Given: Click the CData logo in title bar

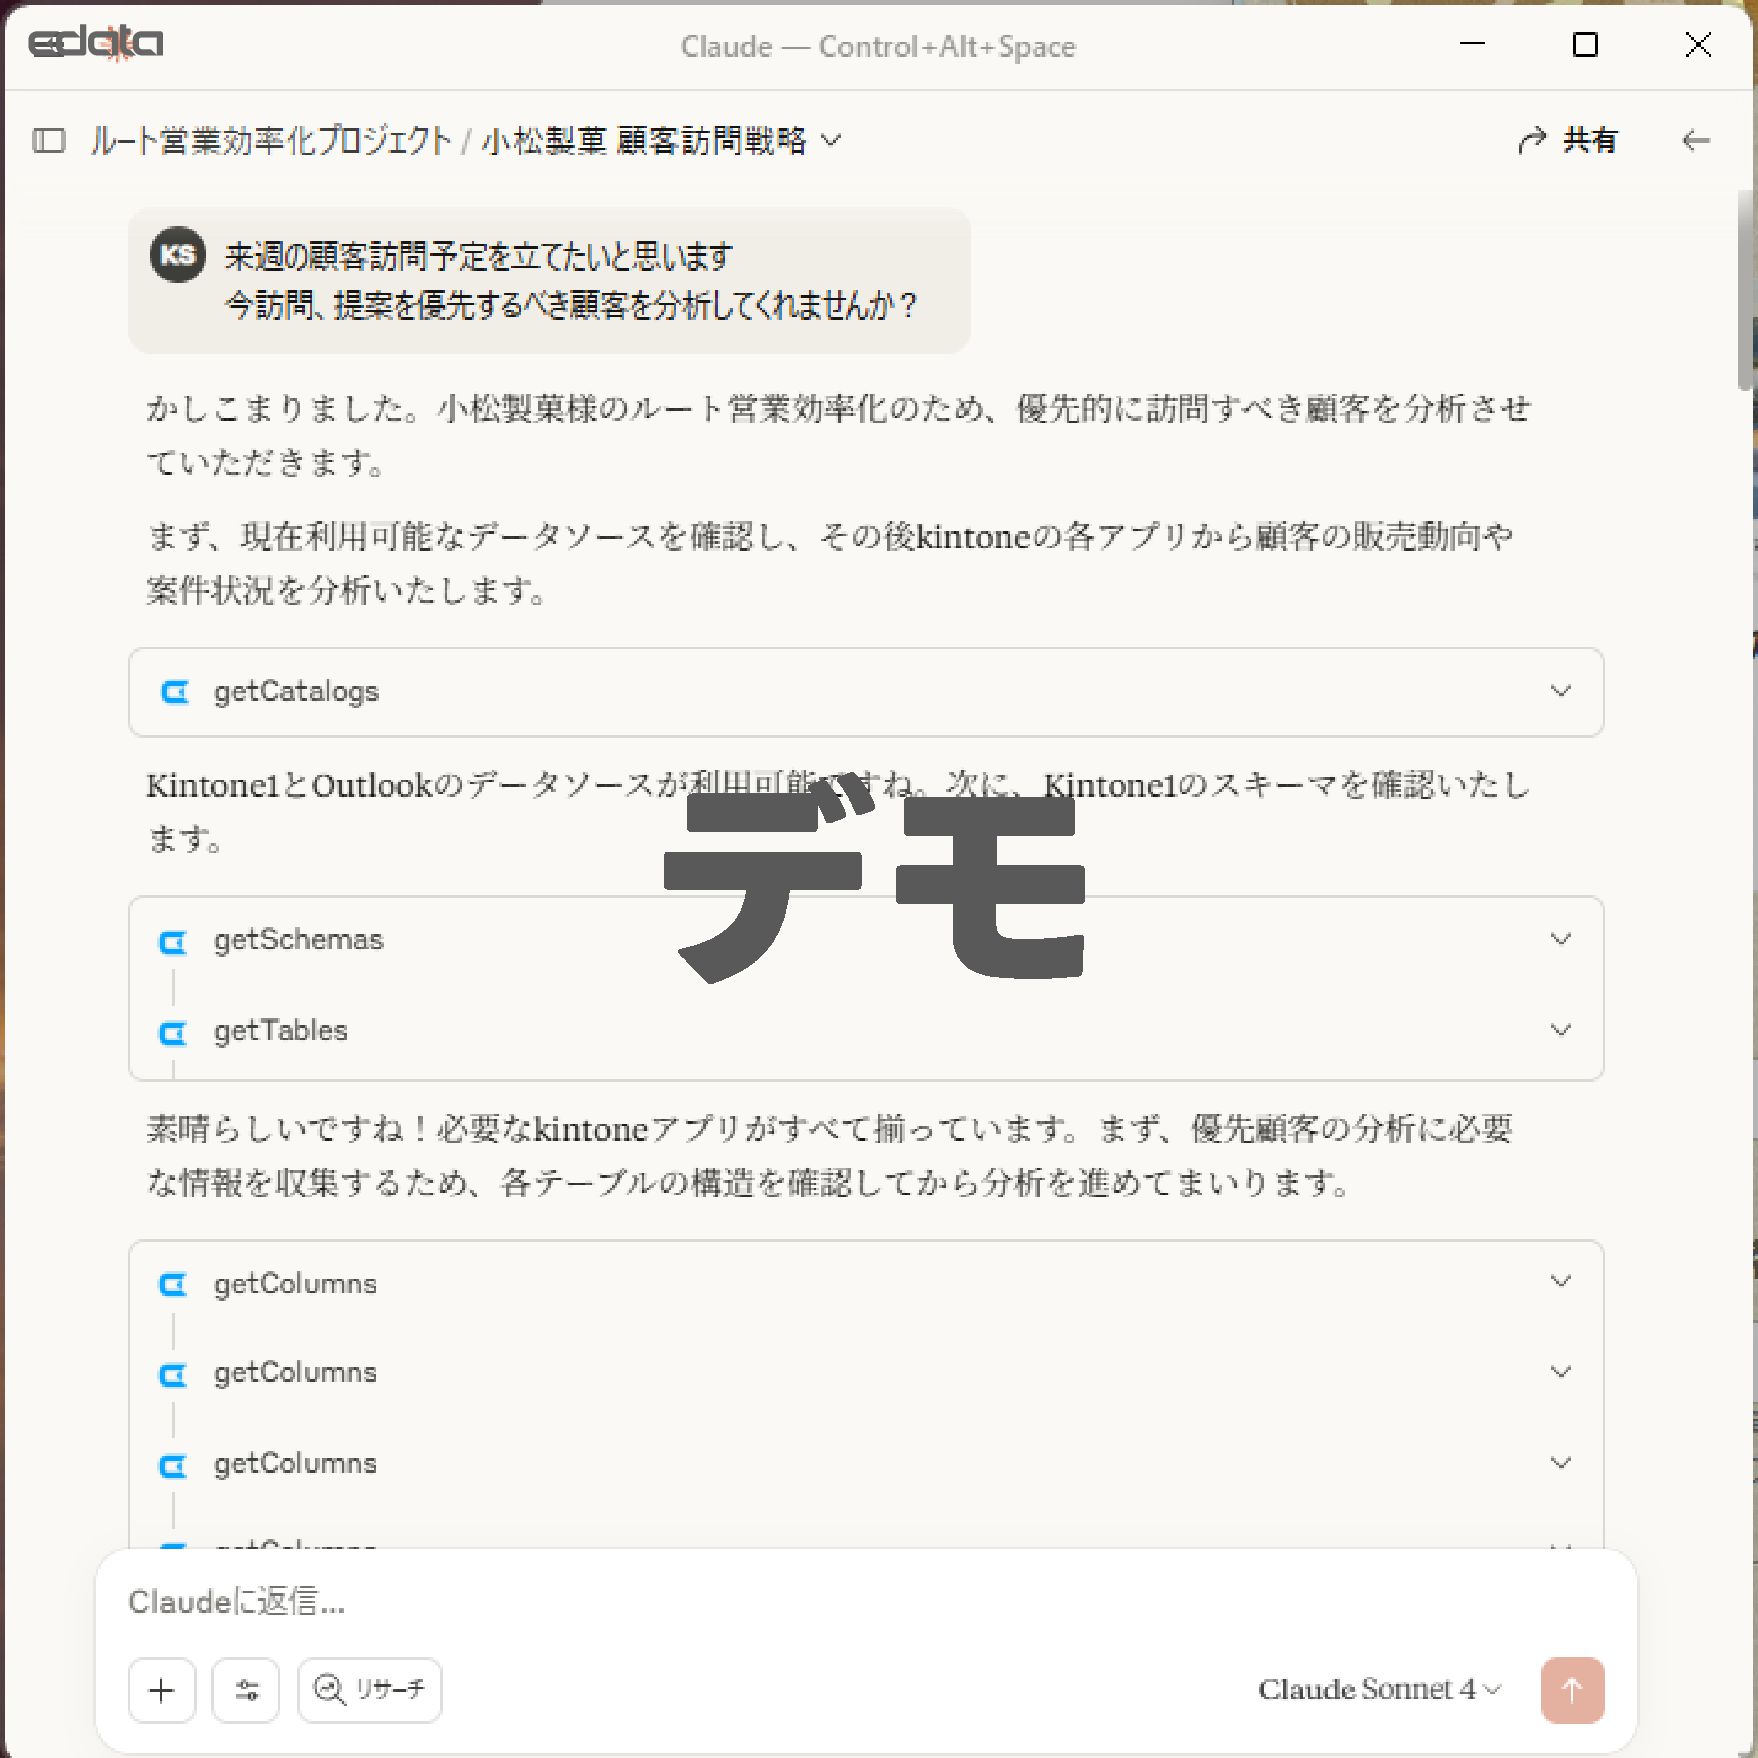Looking at the screenshot, I should click(x=95, y=44).
